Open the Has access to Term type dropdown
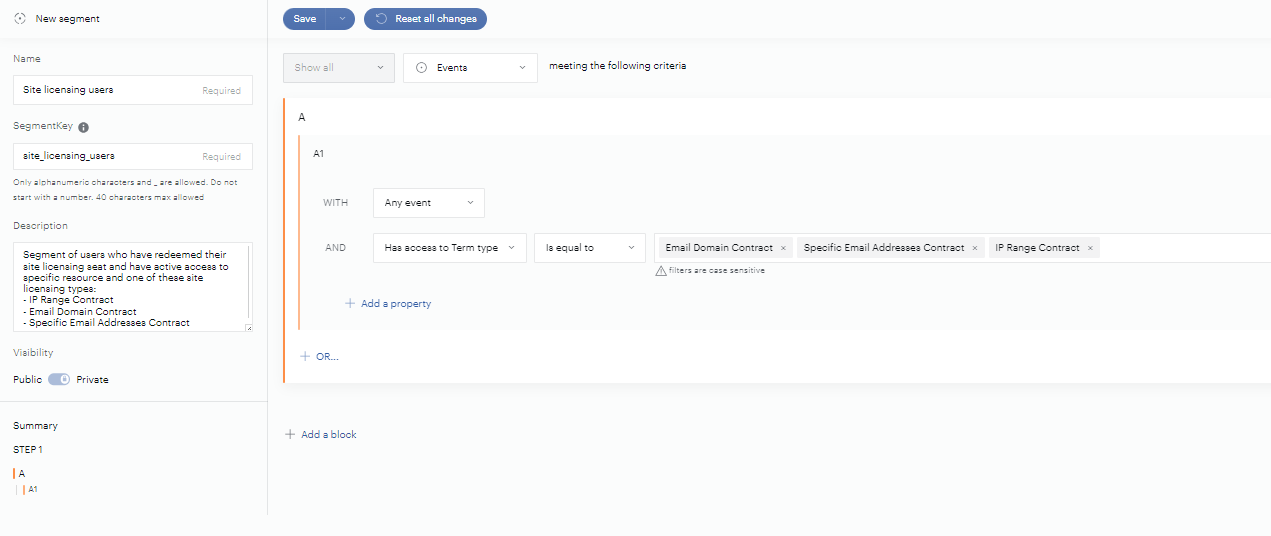Image resolution: width=1271 pixels, height=536 pixels. 449,248
